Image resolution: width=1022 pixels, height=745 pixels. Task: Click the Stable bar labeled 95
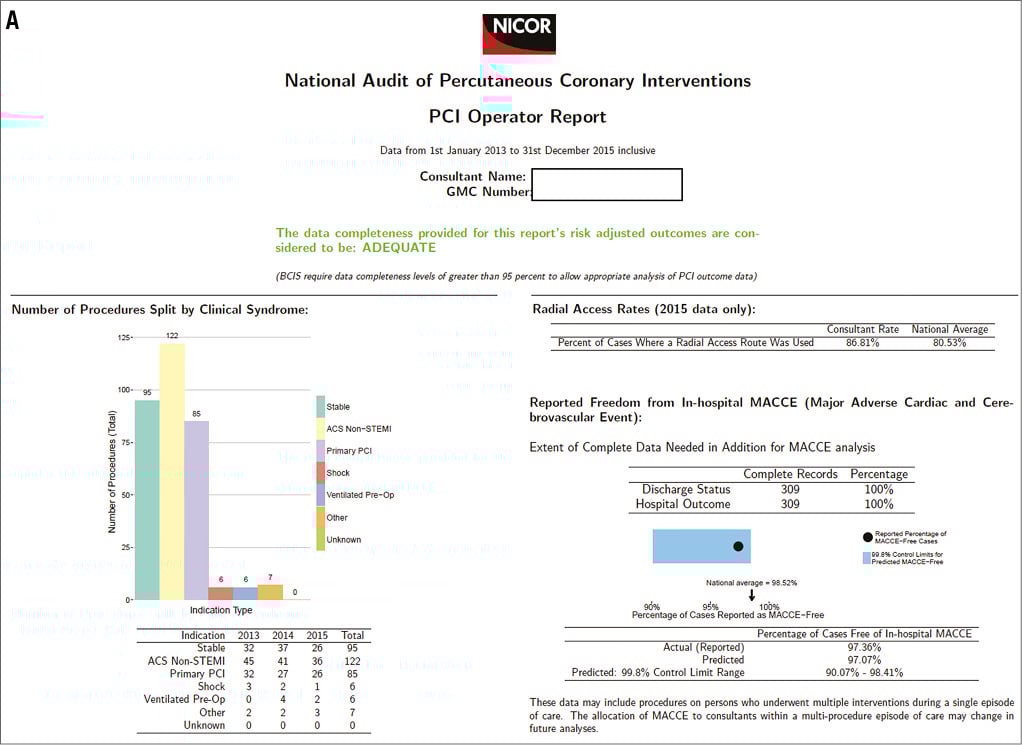point(147,500)
